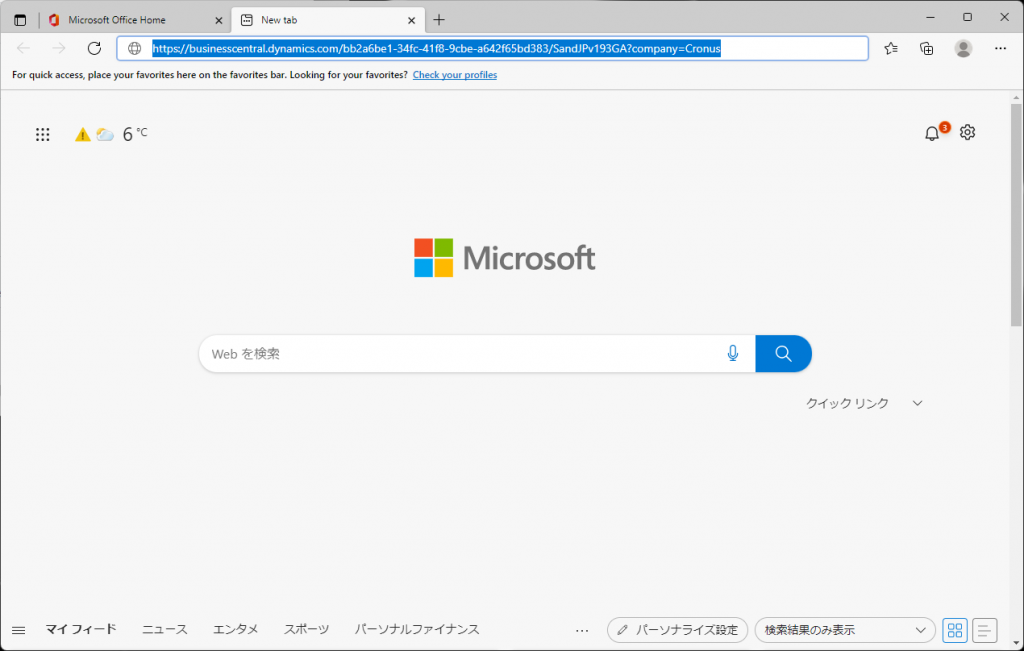Open the feed hamburger menu icon

pos(18,630)
